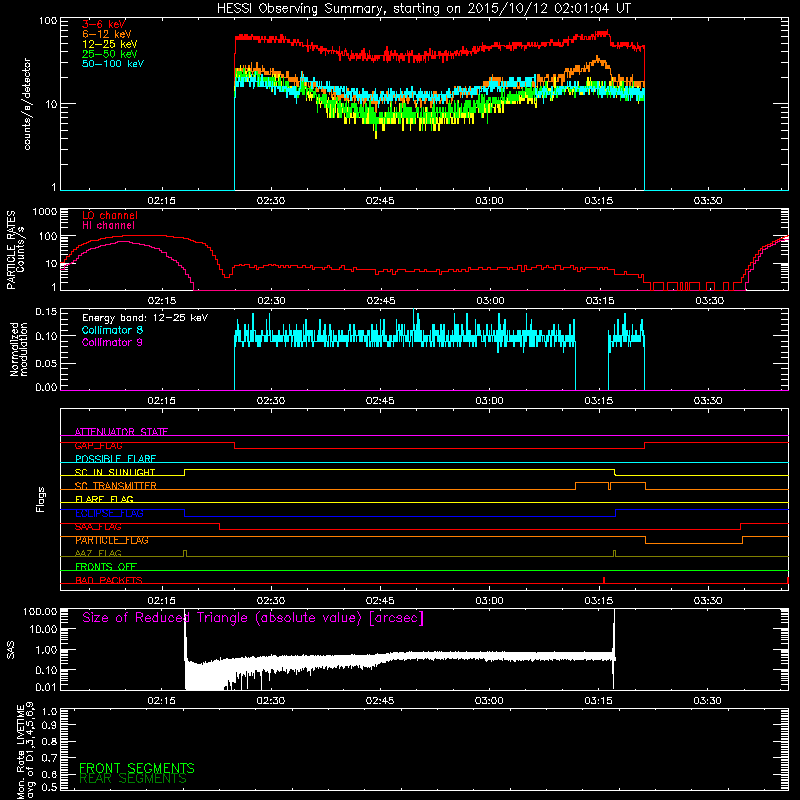The height and width of the screenshot is (800, 800).
Task: Click the bad packets red spike near 03:15
Action: tap(604, 580)
